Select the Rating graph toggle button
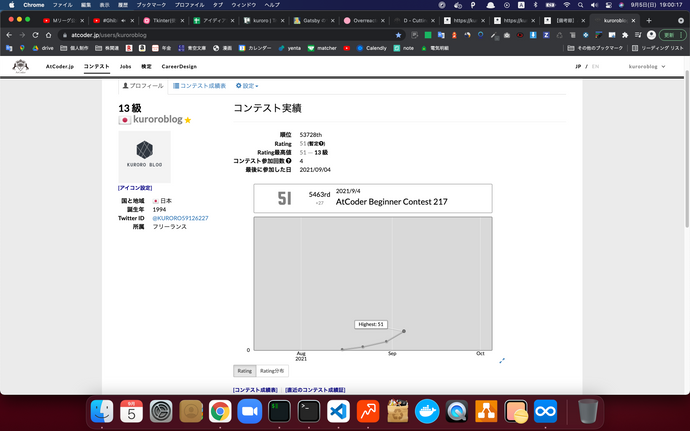 [x=245, y=371]
